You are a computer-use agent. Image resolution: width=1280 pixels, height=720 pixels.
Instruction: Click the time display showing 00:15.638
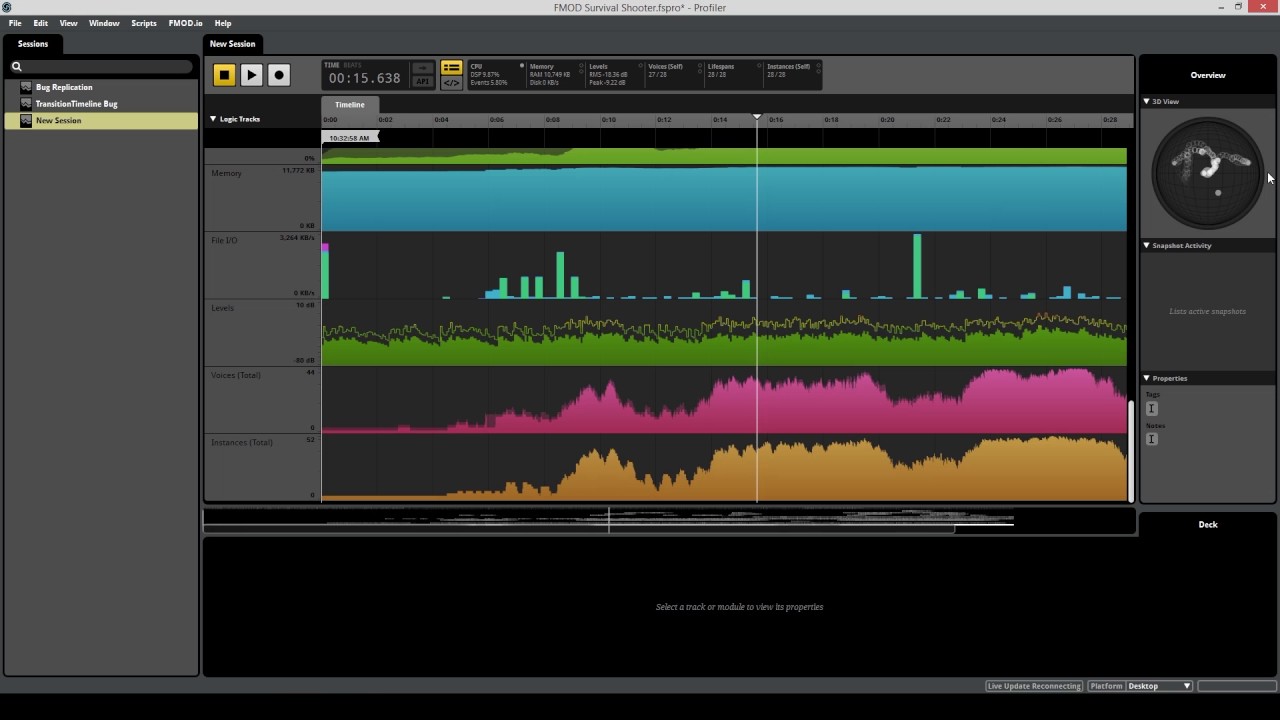[364, 79]
